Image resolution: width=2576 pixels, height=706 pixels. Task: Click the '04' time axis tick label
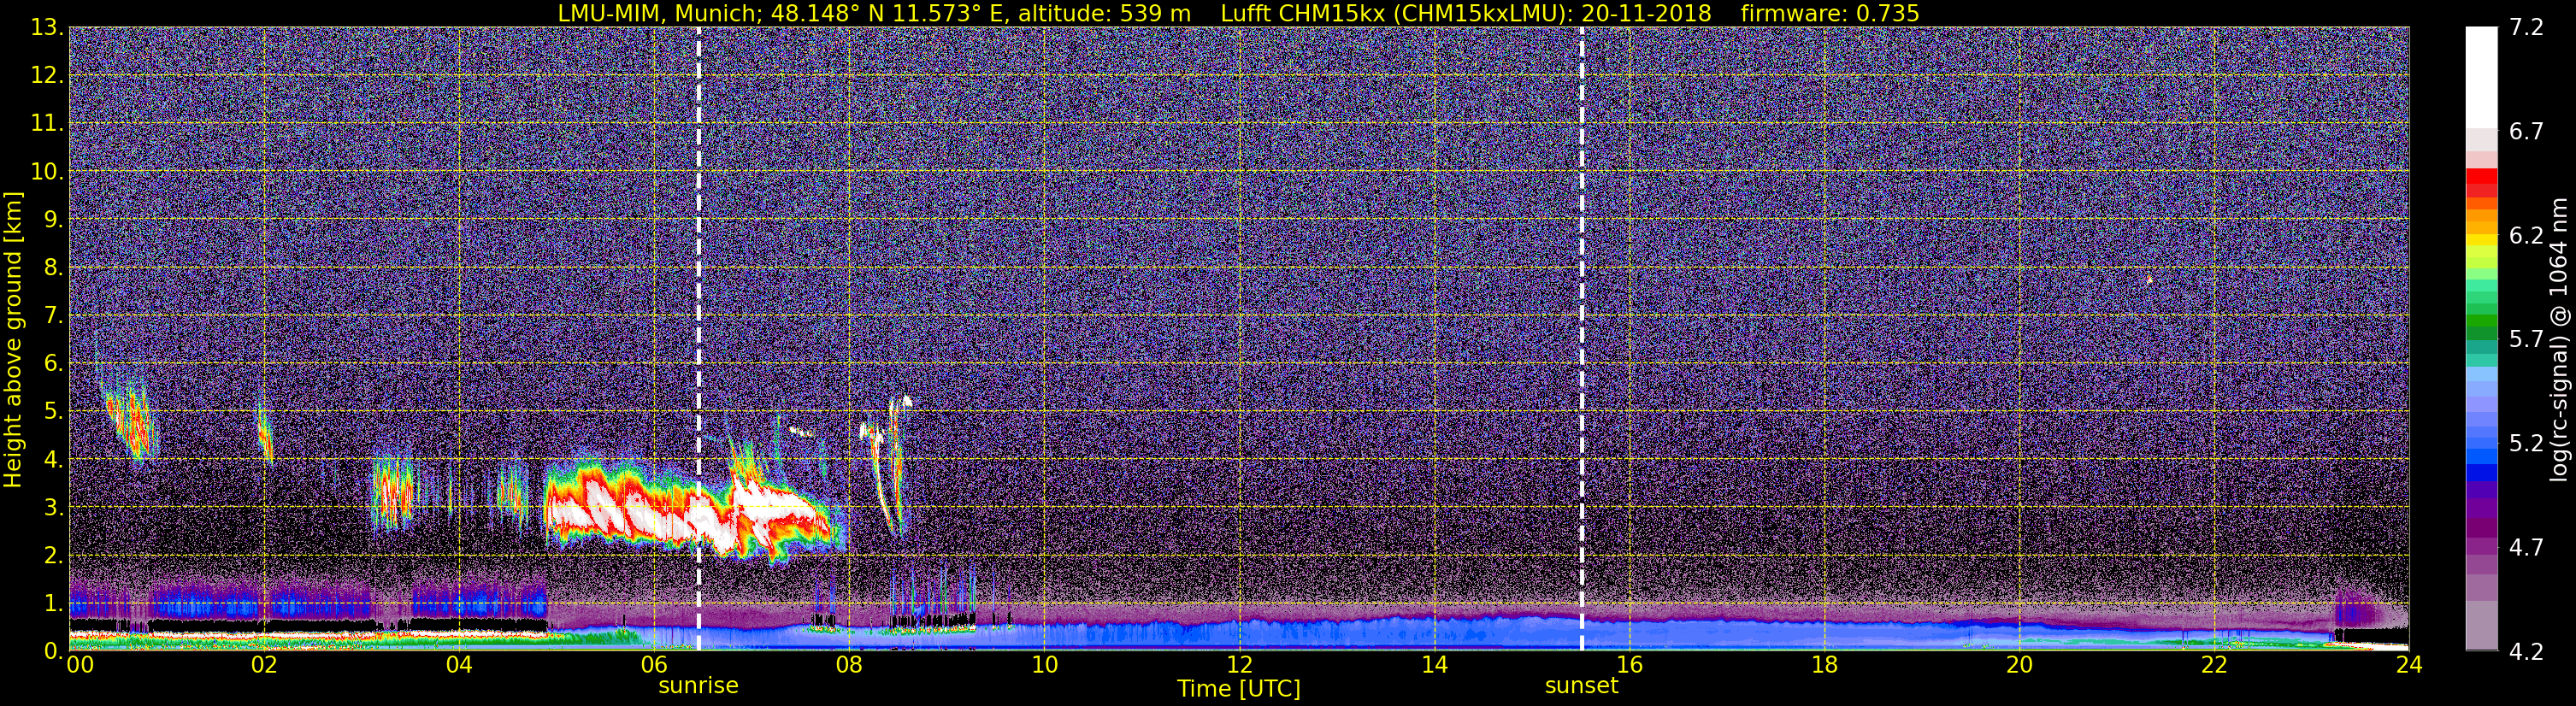(x=459, y=665)
